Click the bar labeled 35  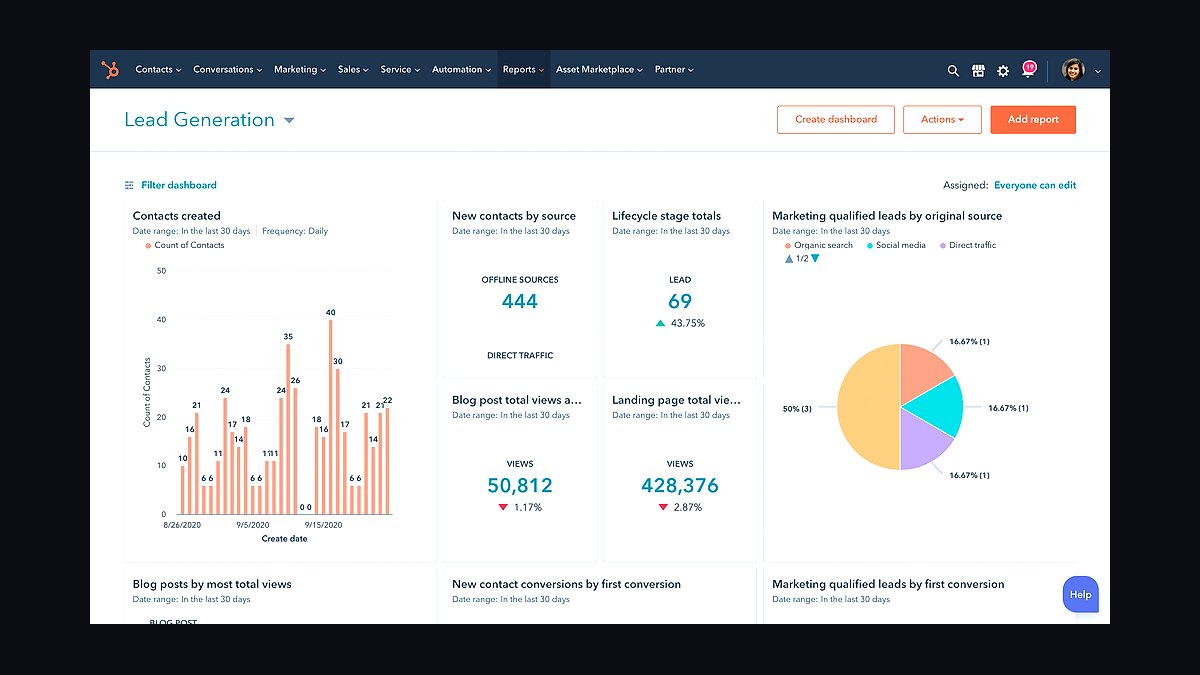coord(288,429)
